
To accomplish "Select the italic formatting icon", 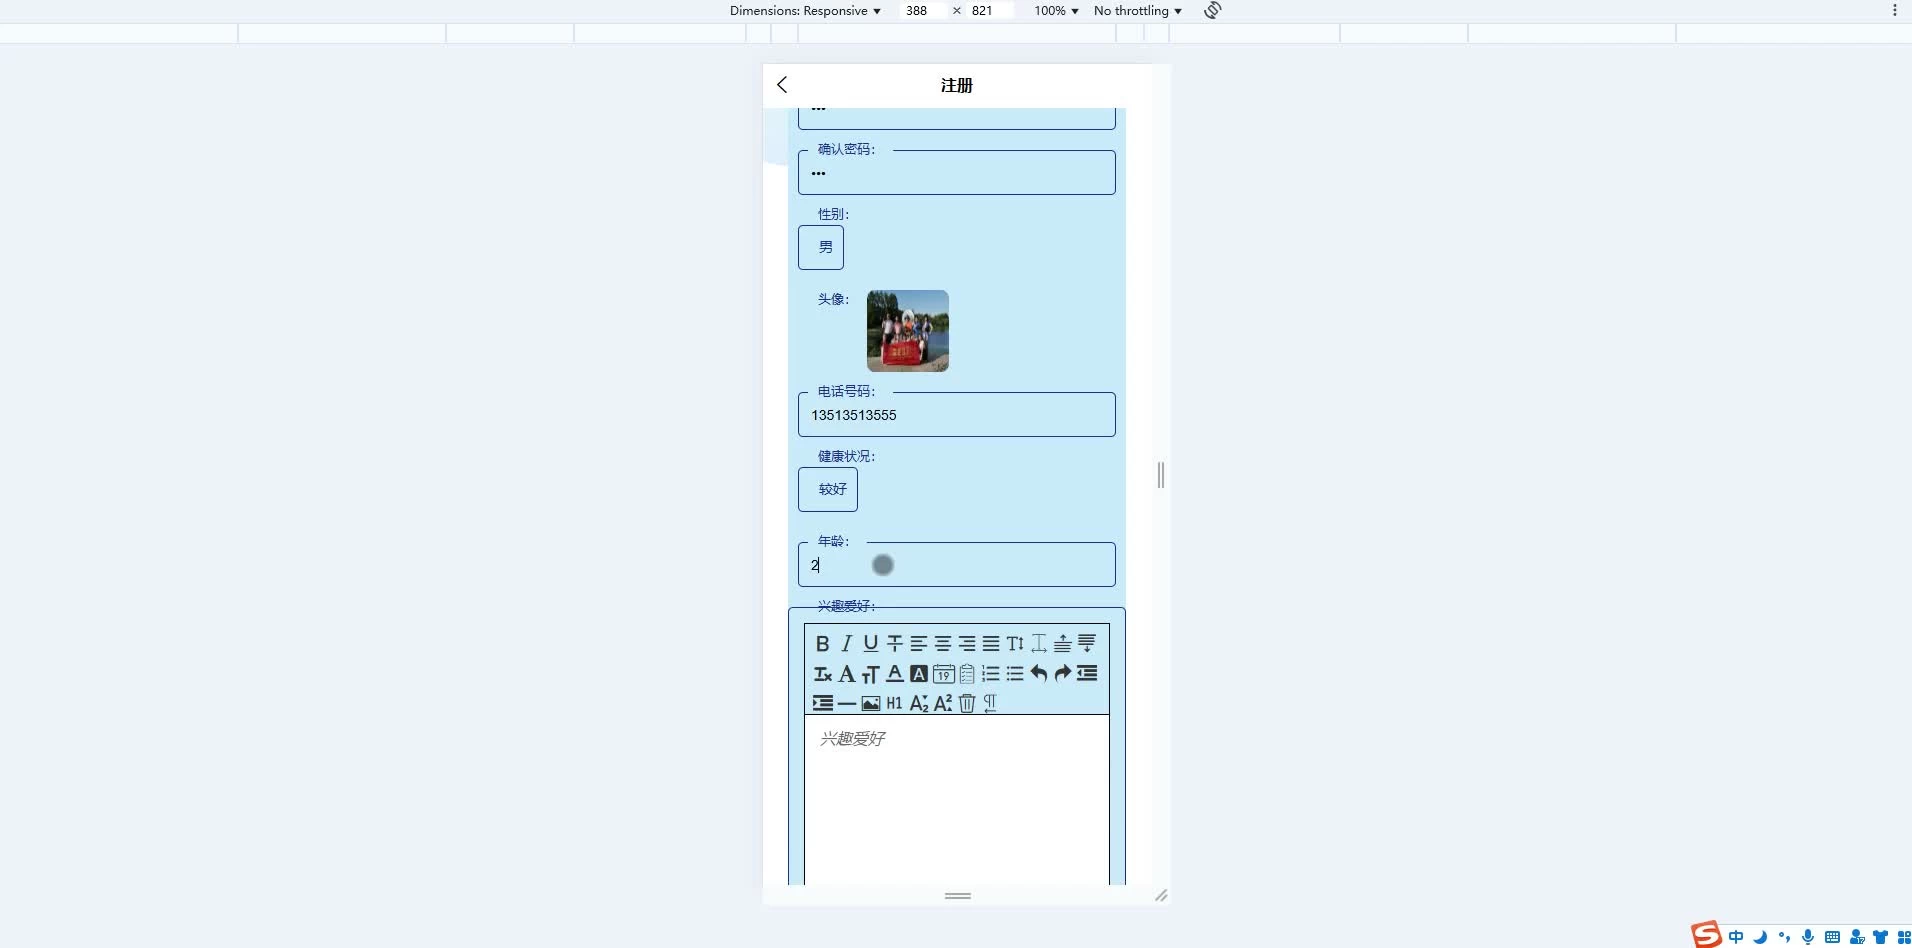I will tap(846, 643).
